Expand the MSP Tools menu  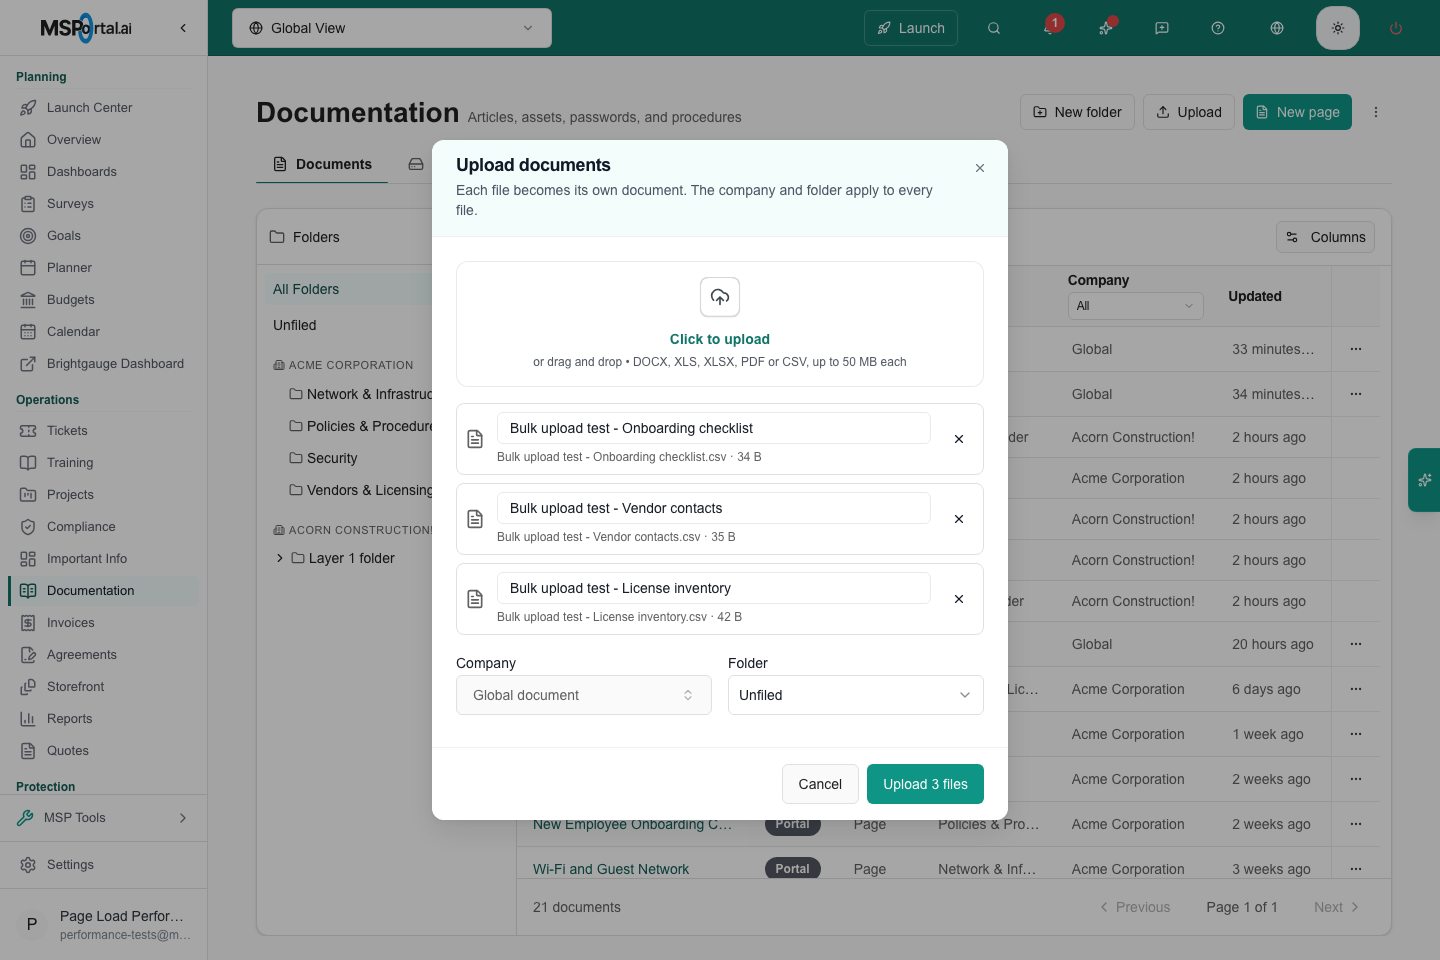click(104, 818)
